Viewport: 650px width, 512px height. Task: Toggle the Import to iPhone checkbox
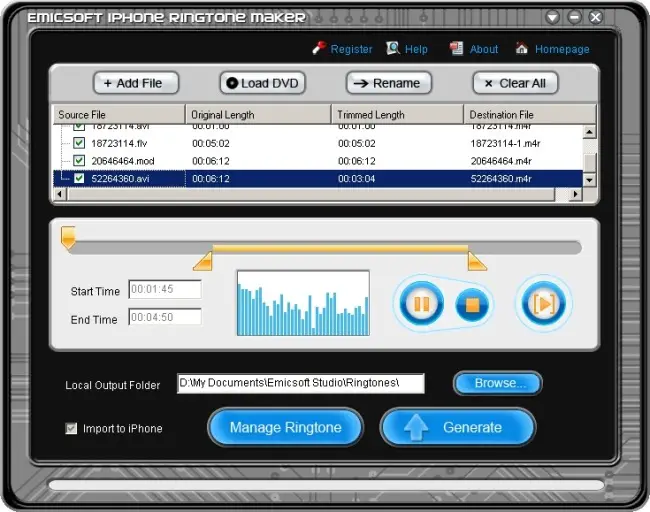coord(71,428)
